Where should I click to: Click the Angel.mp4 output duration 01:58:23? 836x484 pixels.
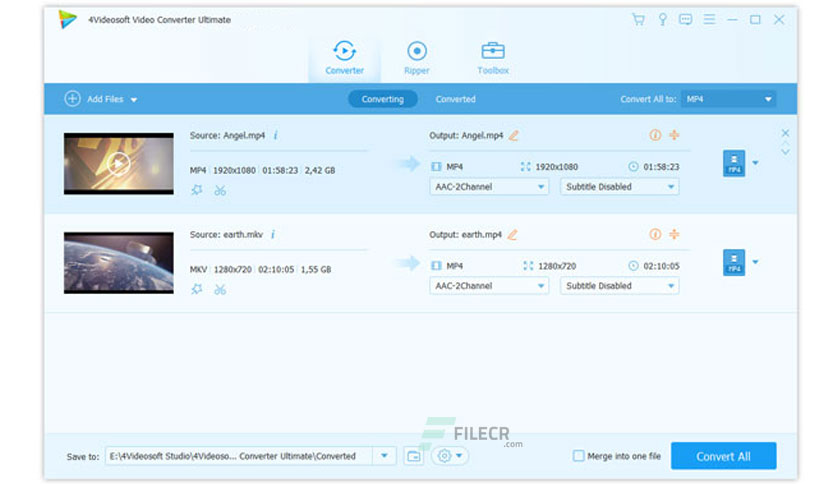[x=661, y=167]
